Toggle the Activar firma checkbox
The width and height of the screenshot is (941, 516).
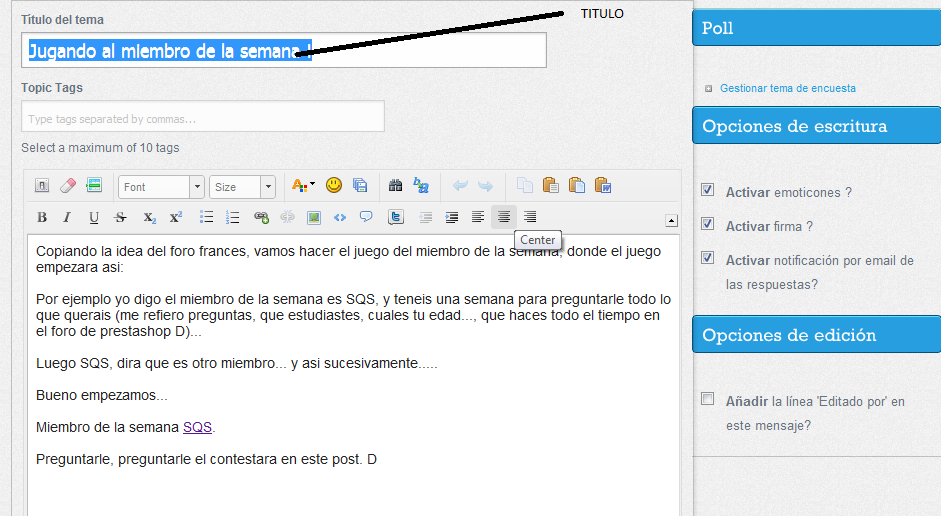point(708,224)
